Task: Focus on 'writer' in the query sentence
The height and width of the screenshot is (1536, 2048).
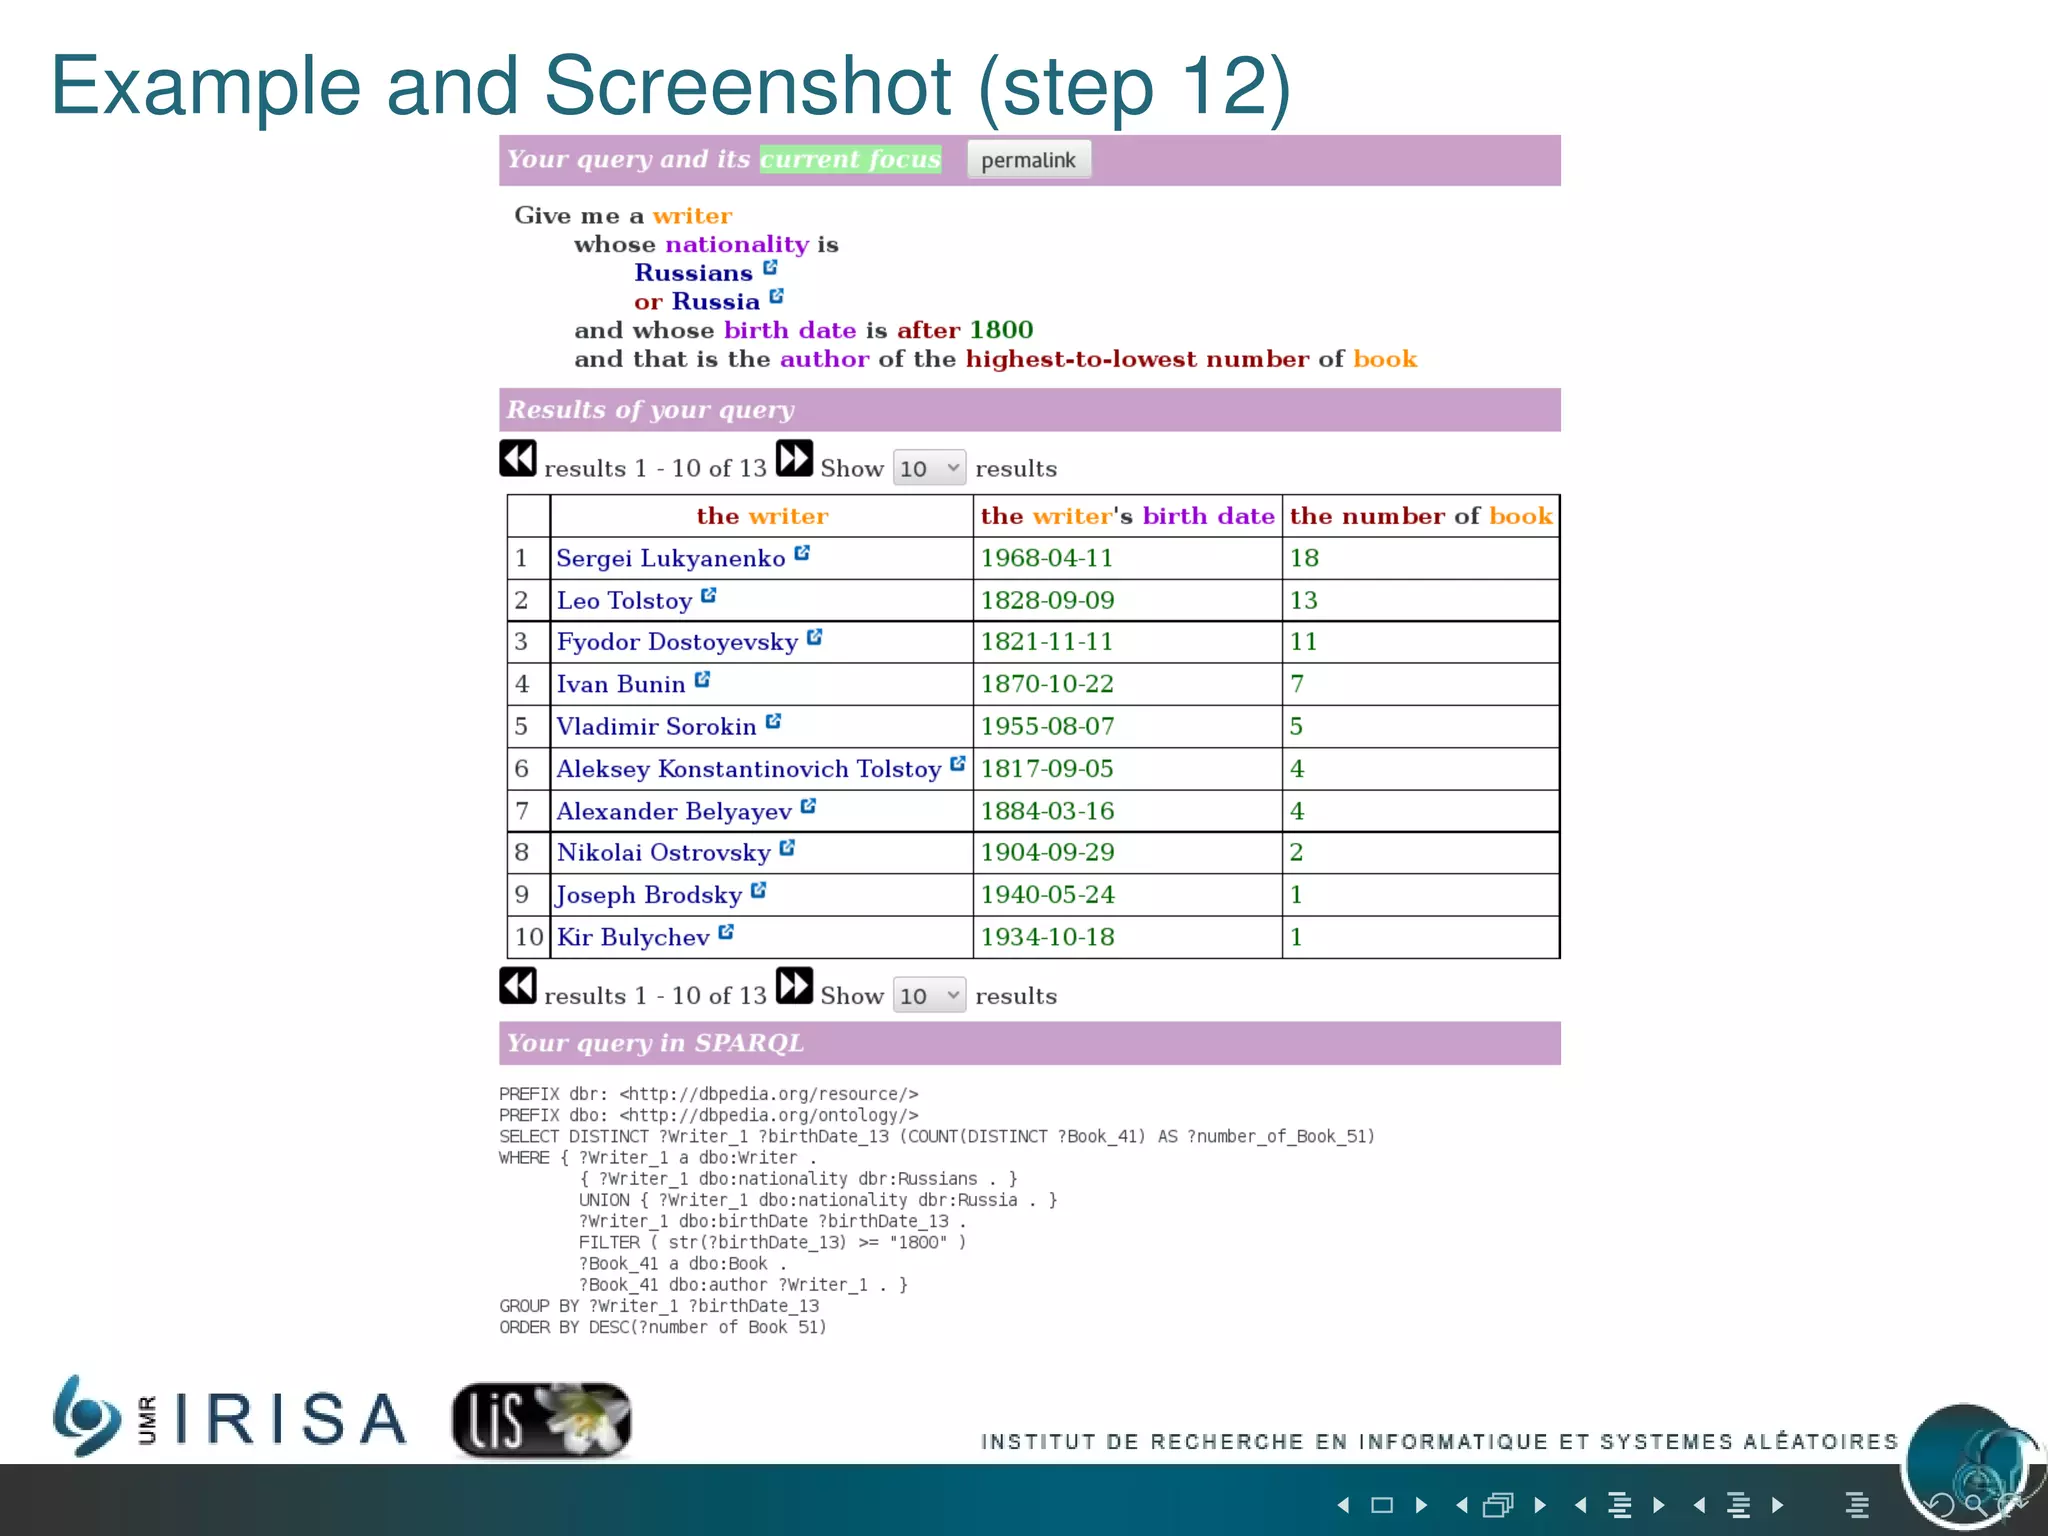Action: coord(693,216)
